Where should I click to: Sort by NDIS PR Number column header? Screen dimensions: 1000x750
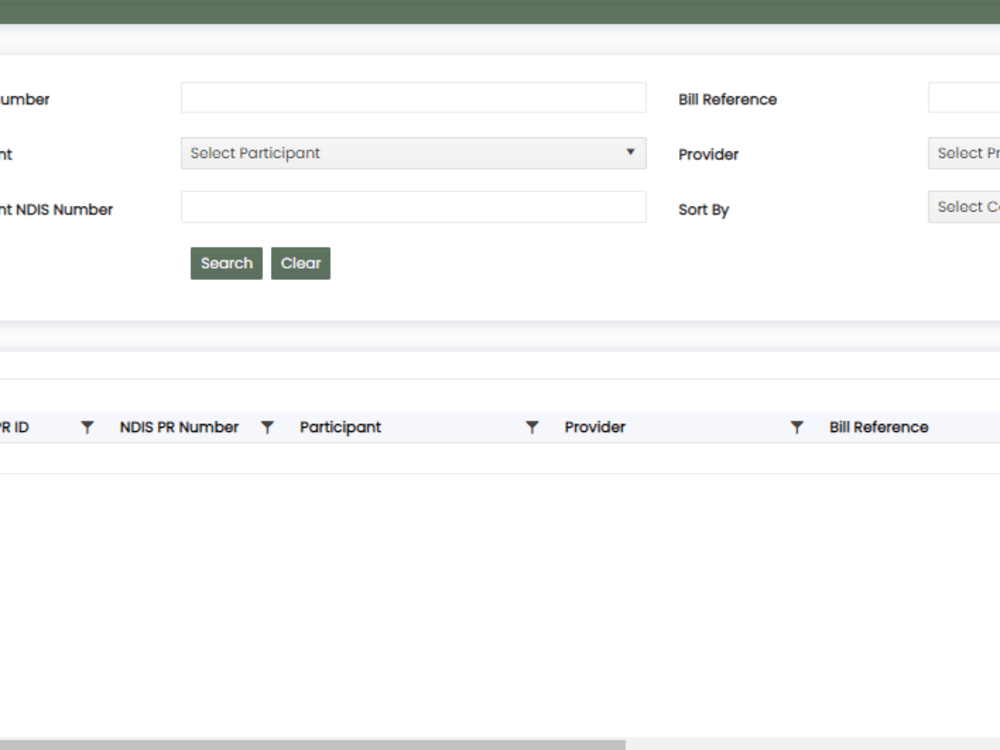point(179,427)
